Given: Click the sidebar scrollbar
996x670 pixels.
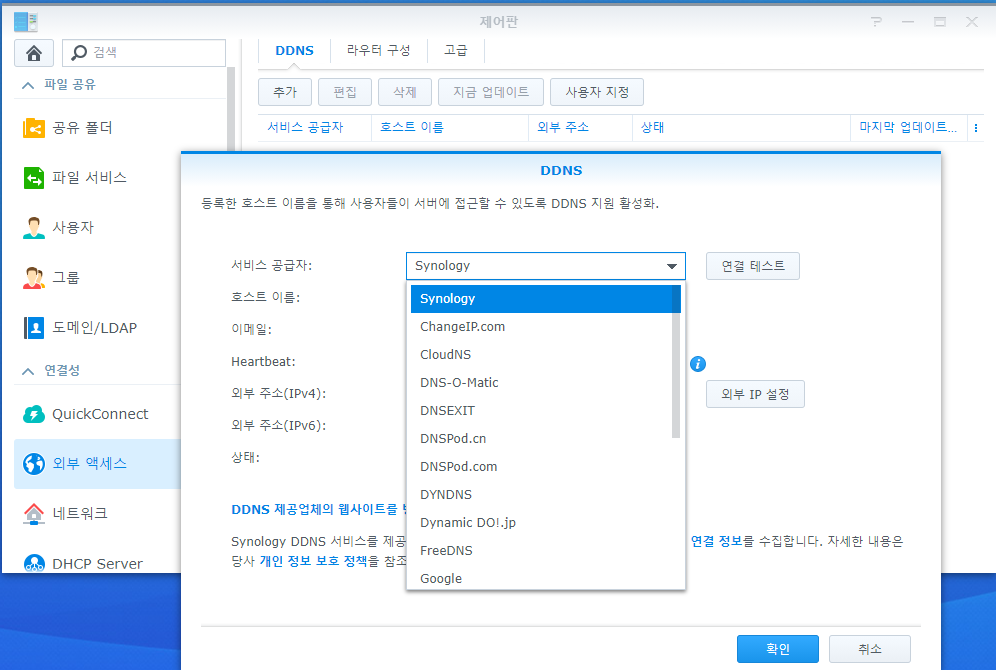Looking at the screenshot, I should (231, 108).
